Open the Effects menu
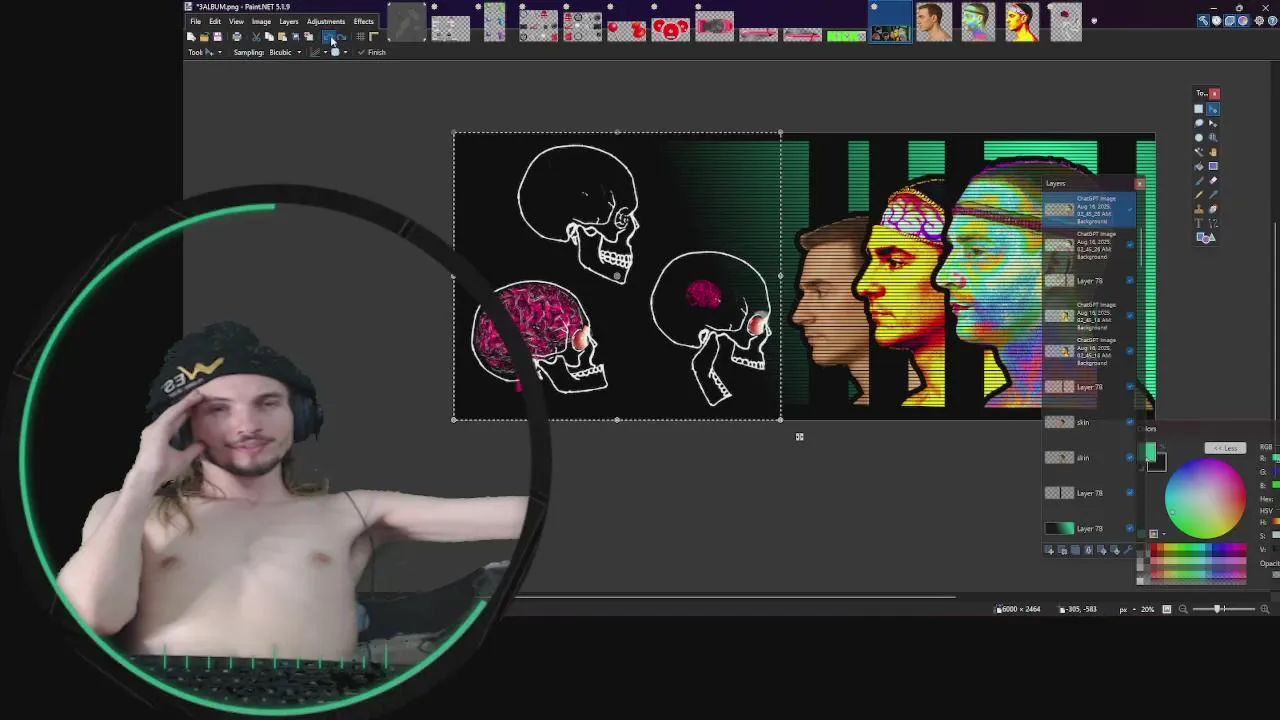 pyautogui.click(x=363, y=21)
